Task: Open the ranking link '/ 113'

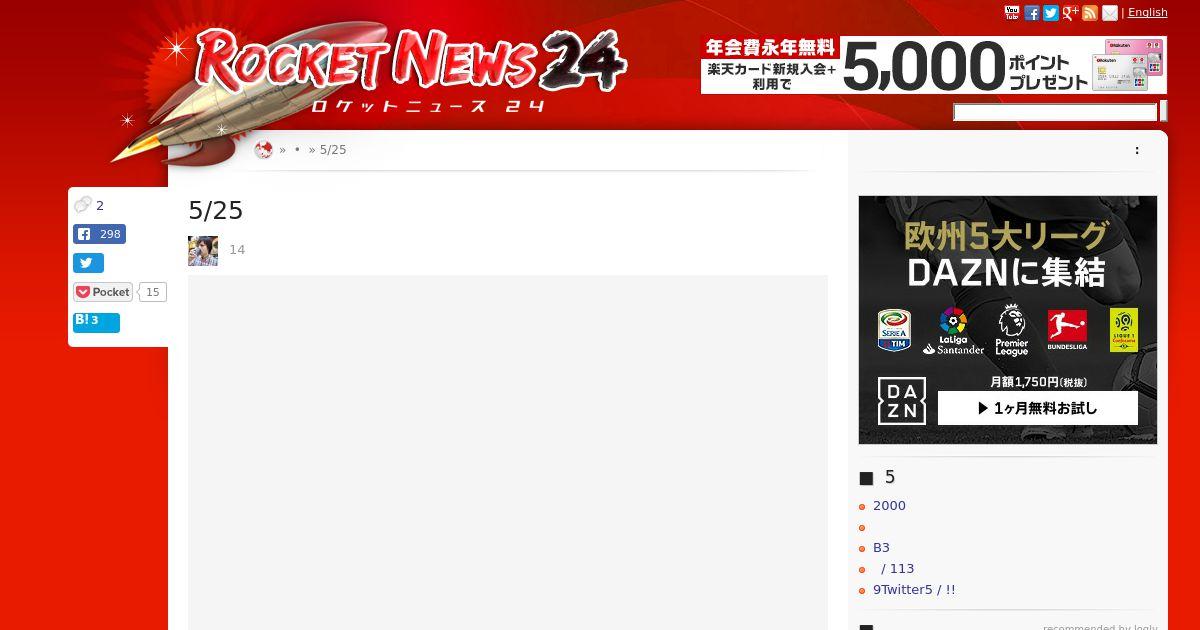Action: pyautogui.click(x=898, y=569)
